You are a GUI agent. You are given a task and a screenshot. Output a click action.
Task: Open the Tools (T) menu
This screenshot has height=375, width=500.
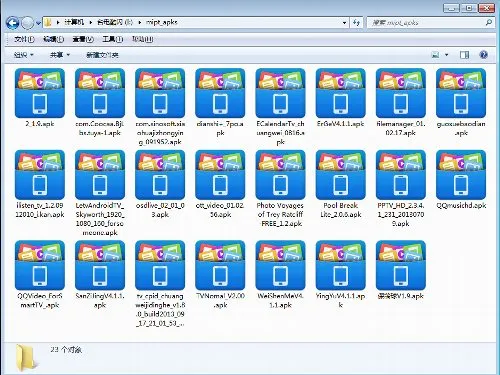[113, 39]
